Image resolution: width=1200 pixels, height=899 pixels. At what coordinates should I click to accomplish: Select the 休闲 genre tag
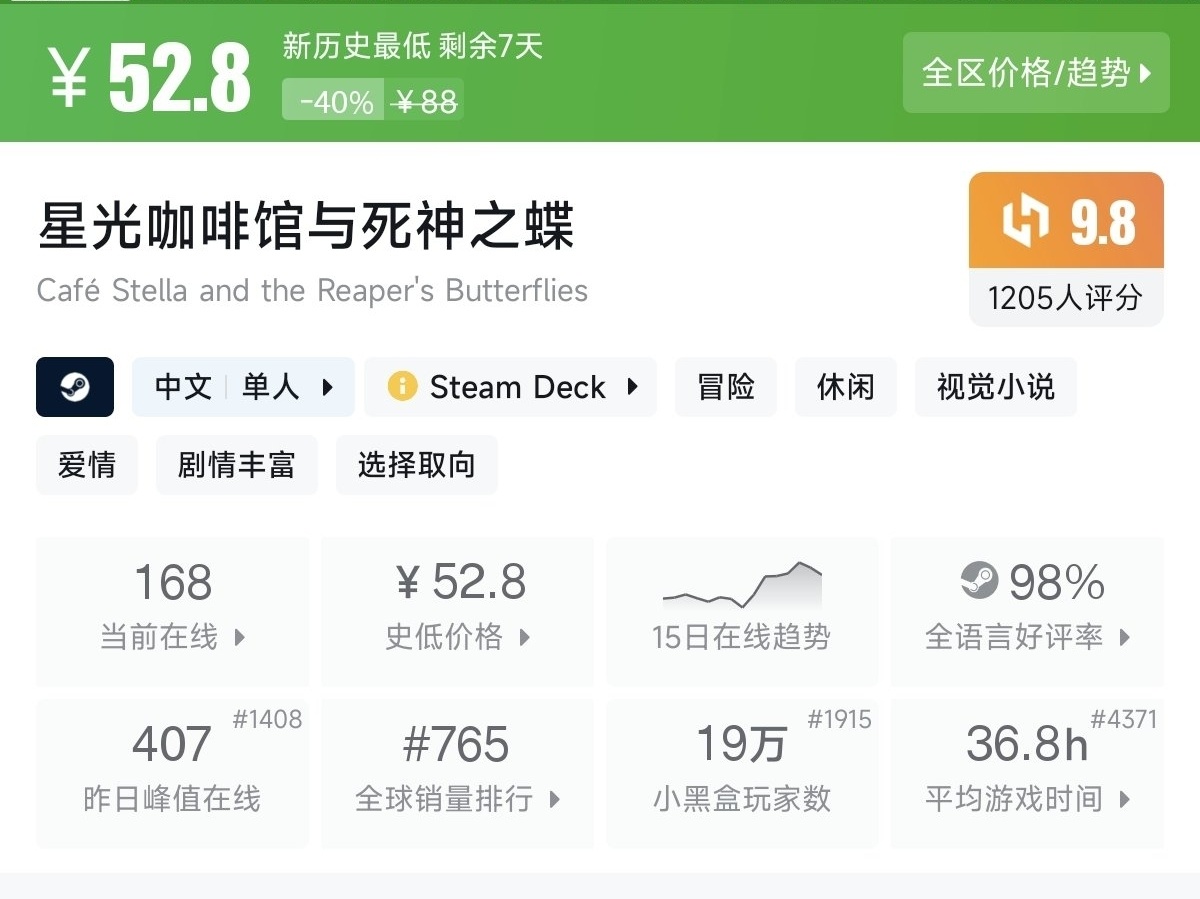(846, 387)
